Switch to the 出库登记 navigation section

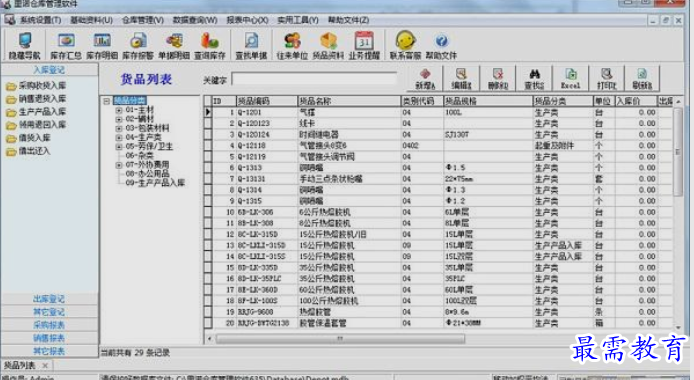[x=49, y=299]
